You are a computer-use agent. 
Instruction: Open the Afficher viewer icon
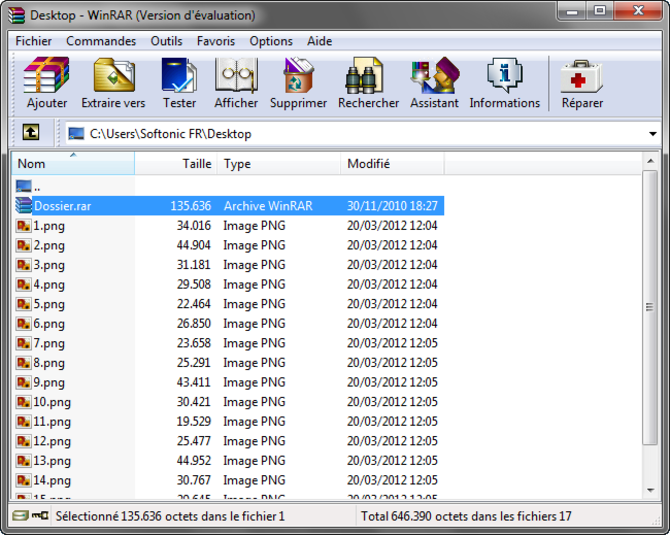tap(236, 75)
